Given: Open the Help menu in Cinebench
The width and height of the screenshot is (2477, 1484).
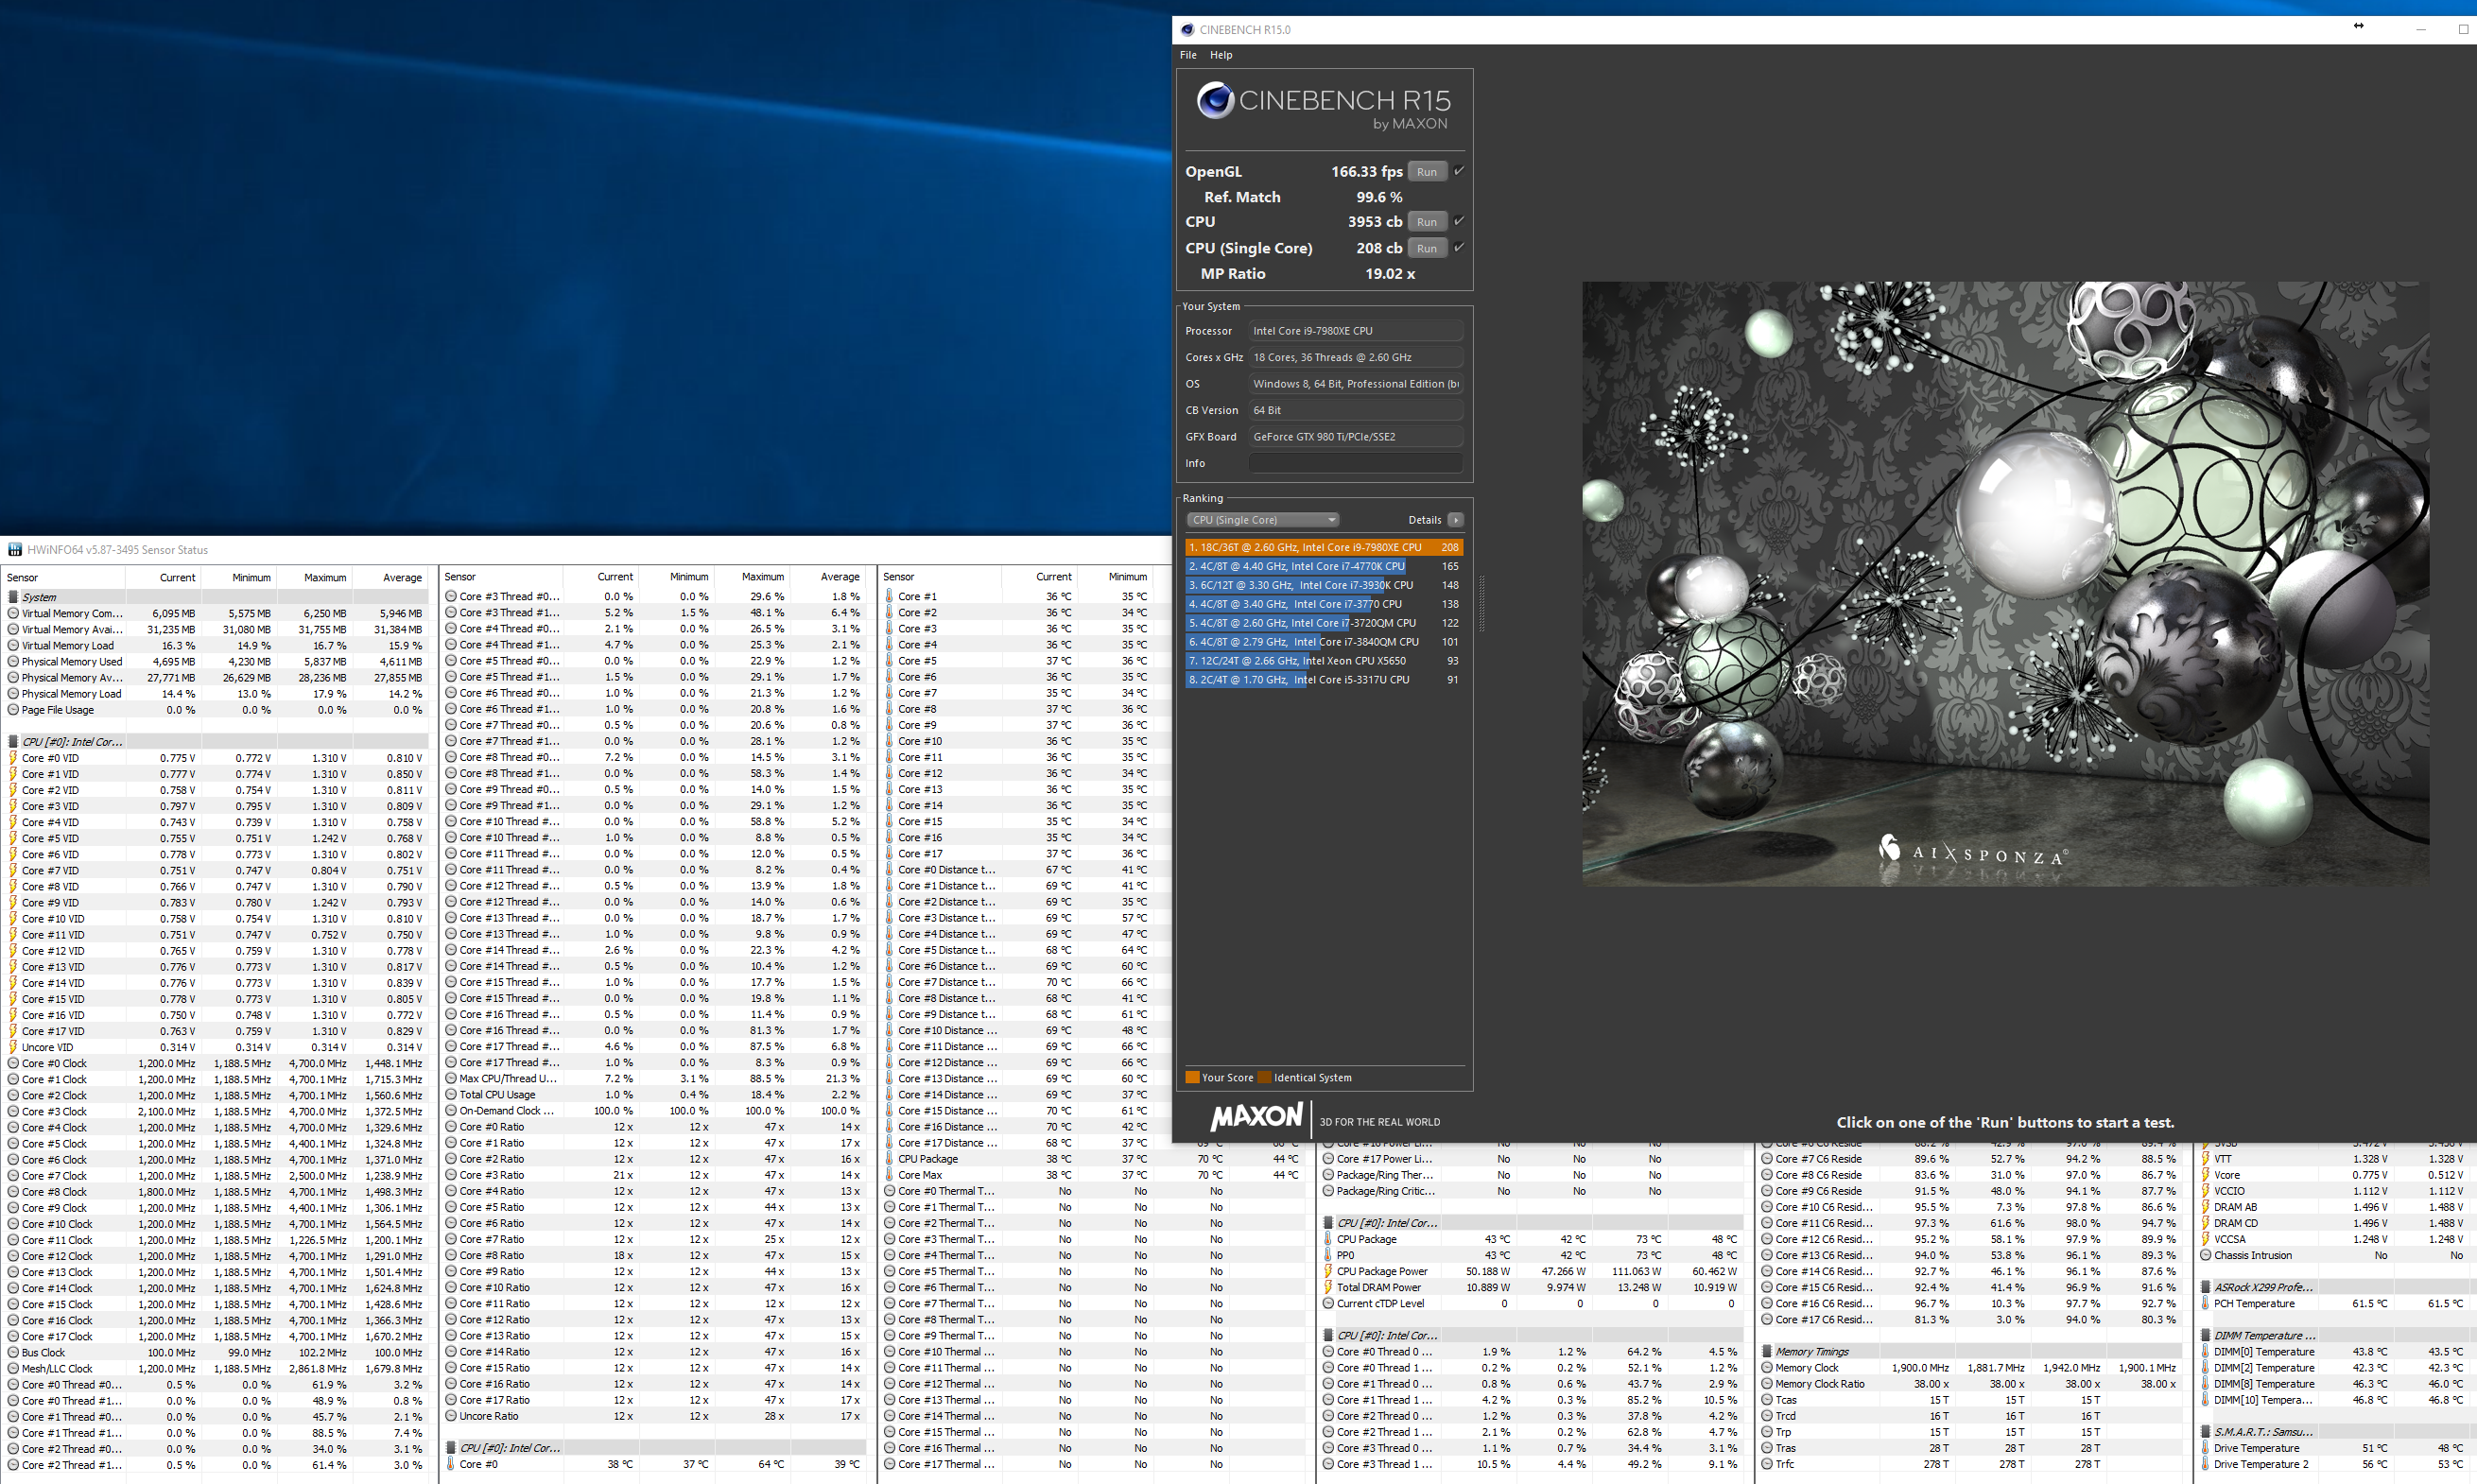Looking at the screenshot, I should click(x=1221, y=55).
